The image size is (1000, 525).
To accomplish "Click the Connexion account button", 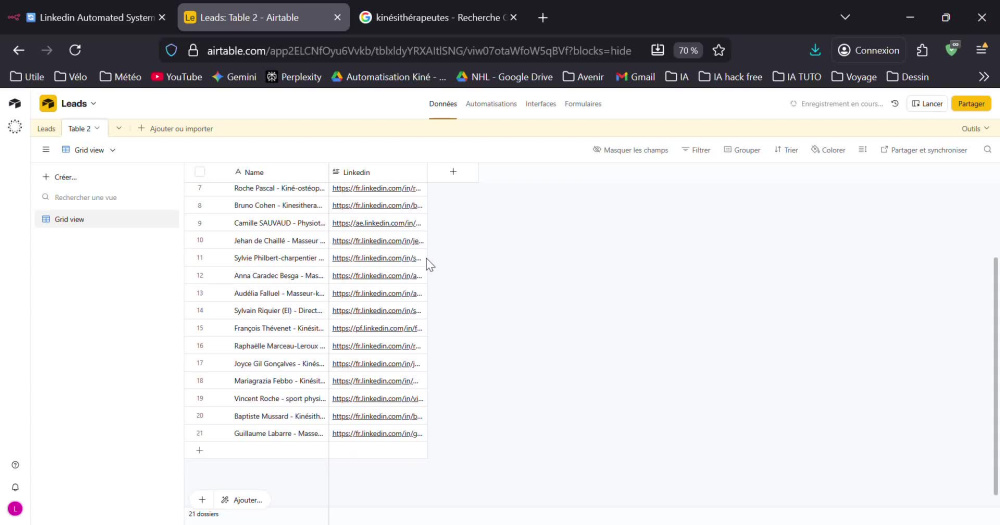I will [x=869, y=50].
